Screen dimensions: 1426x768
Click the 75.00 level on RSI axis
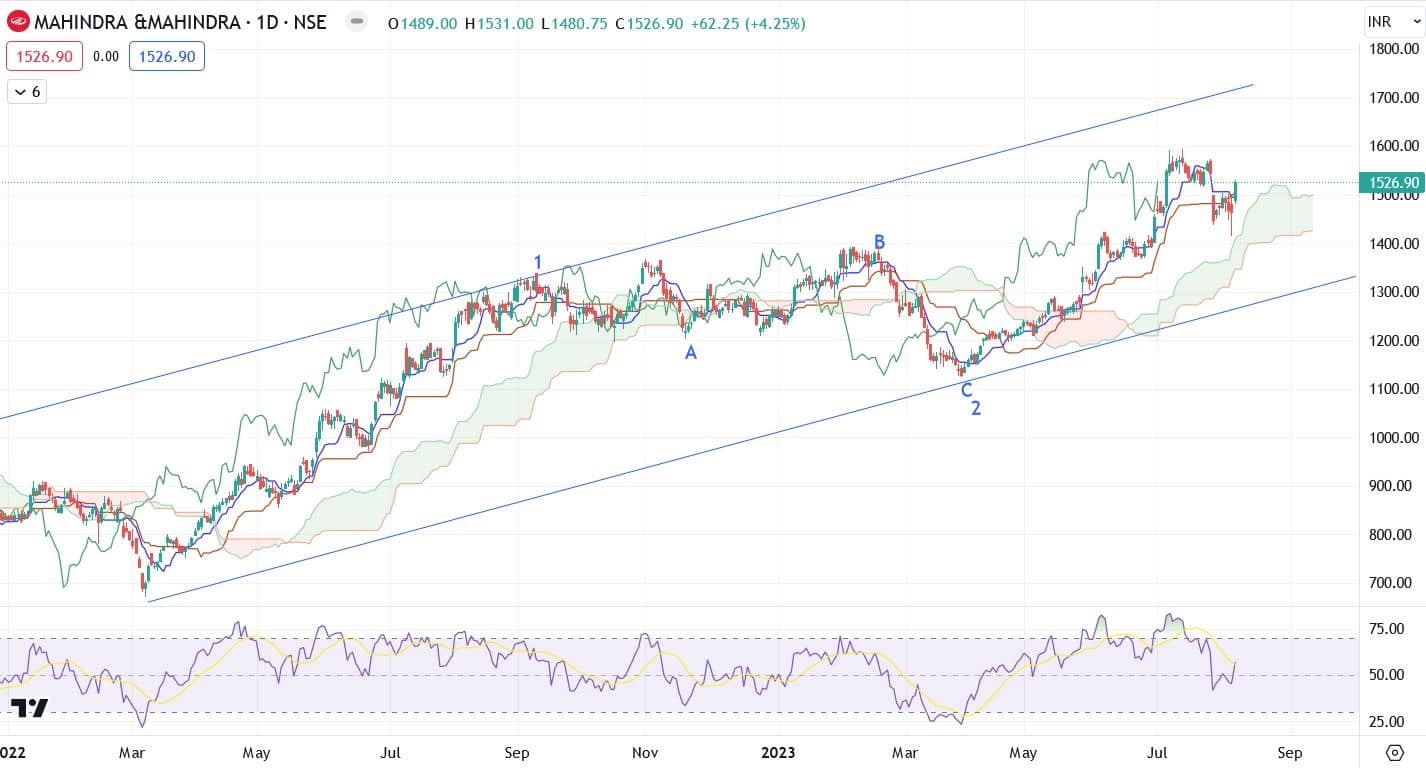tap(1391, 629)
